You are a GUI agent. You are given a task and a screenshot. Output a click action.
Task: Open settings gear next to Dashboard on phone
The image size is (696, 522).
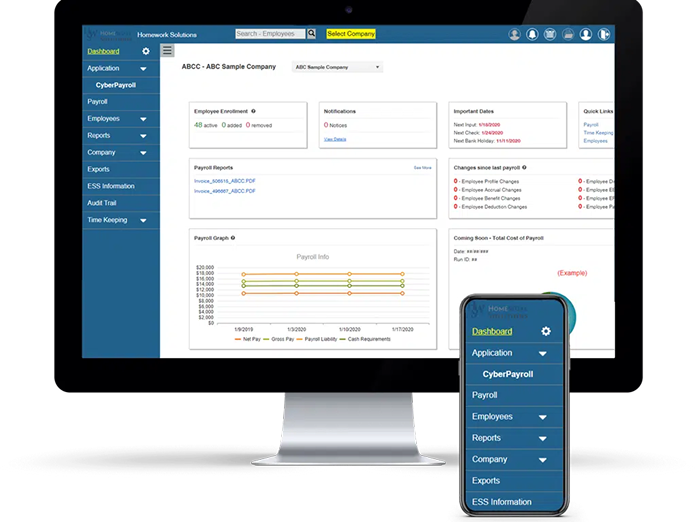(x=546, y=331)
